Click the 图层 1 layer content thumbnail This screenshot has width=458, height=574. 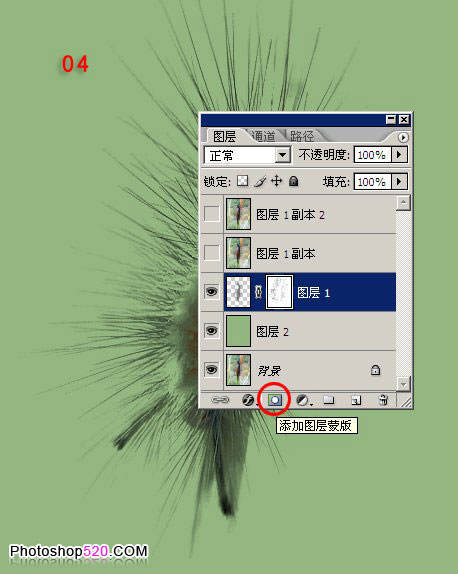pos(238,292)
